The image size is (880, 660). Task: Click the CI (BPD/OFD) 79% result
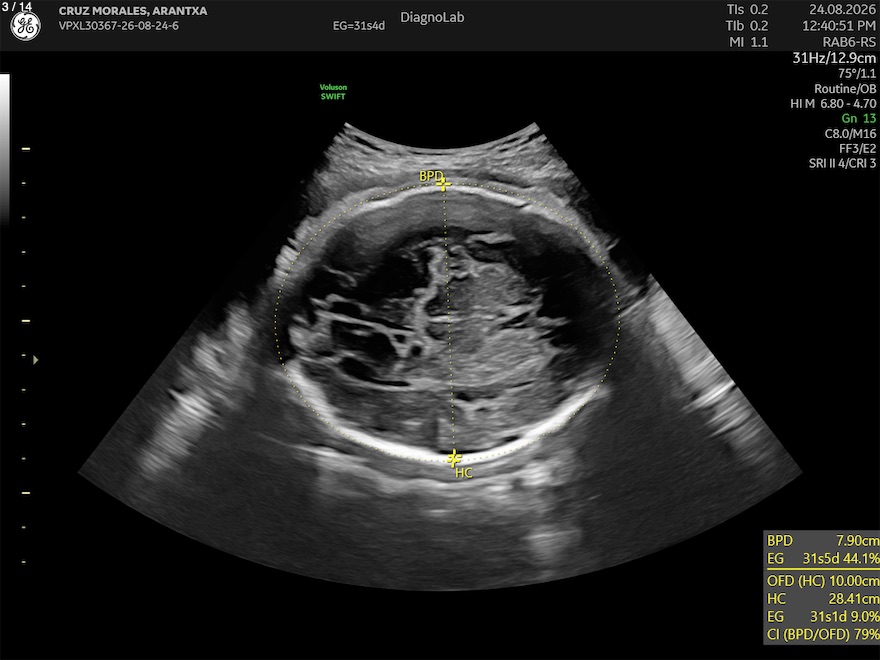click(823, 634)
